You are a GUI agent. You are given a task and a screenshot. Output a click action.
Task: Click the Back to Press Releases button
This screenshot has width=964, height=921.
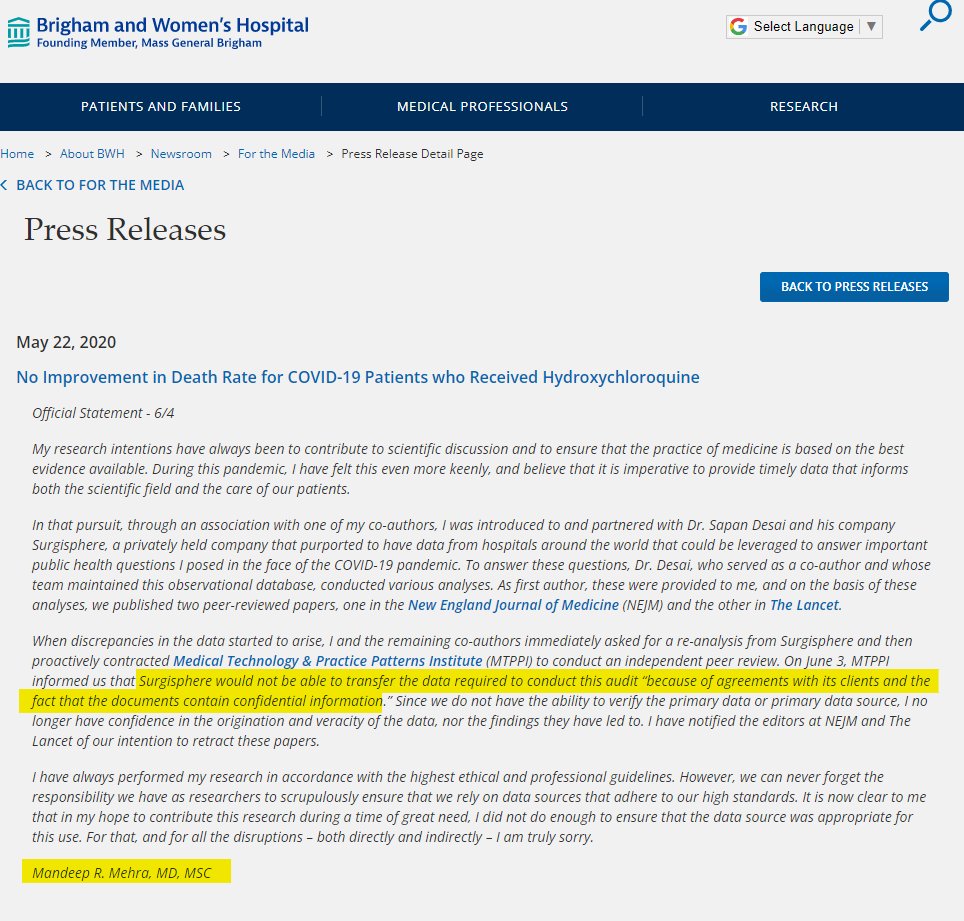click(x=854, y=286)
